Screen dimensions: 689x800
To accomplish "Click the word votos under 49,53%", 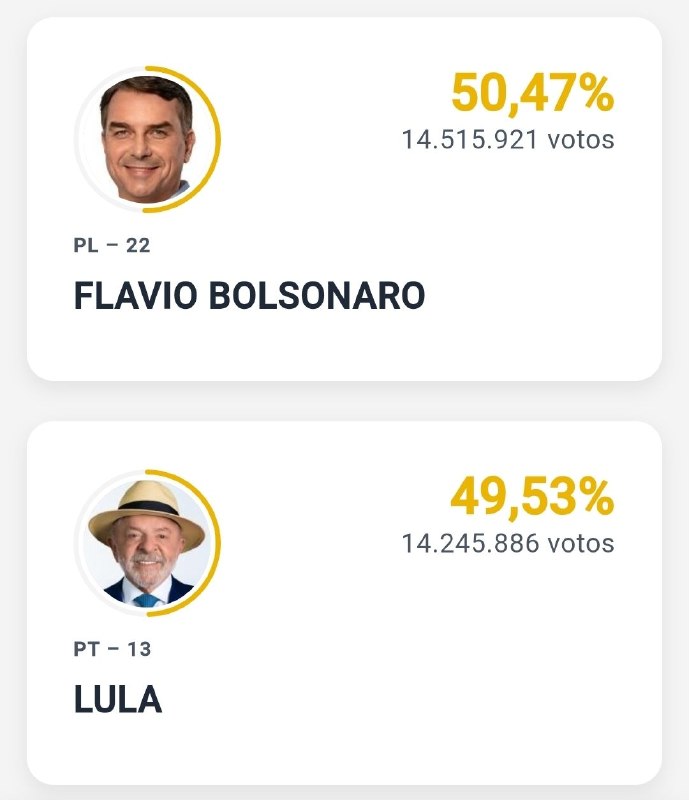I will tap(581, 543).
